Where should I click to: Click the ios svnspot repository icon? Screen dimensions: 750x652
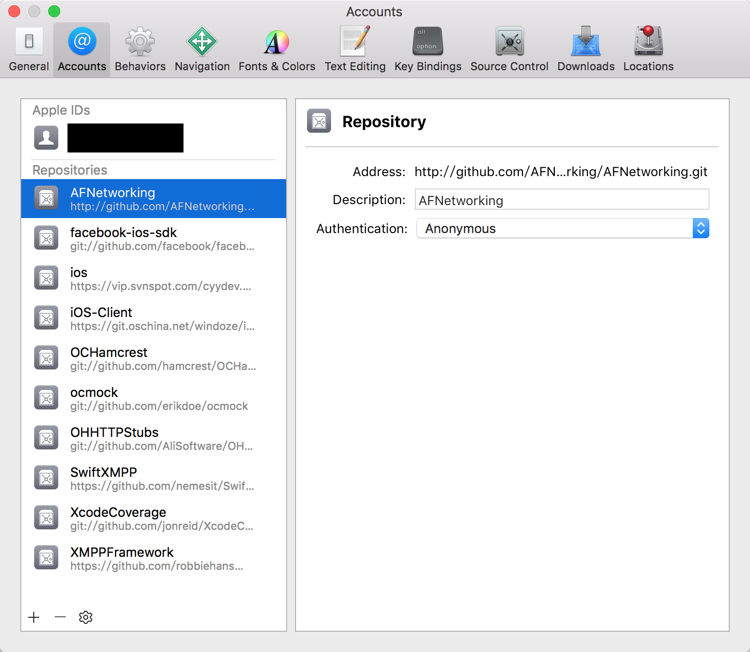46,278
